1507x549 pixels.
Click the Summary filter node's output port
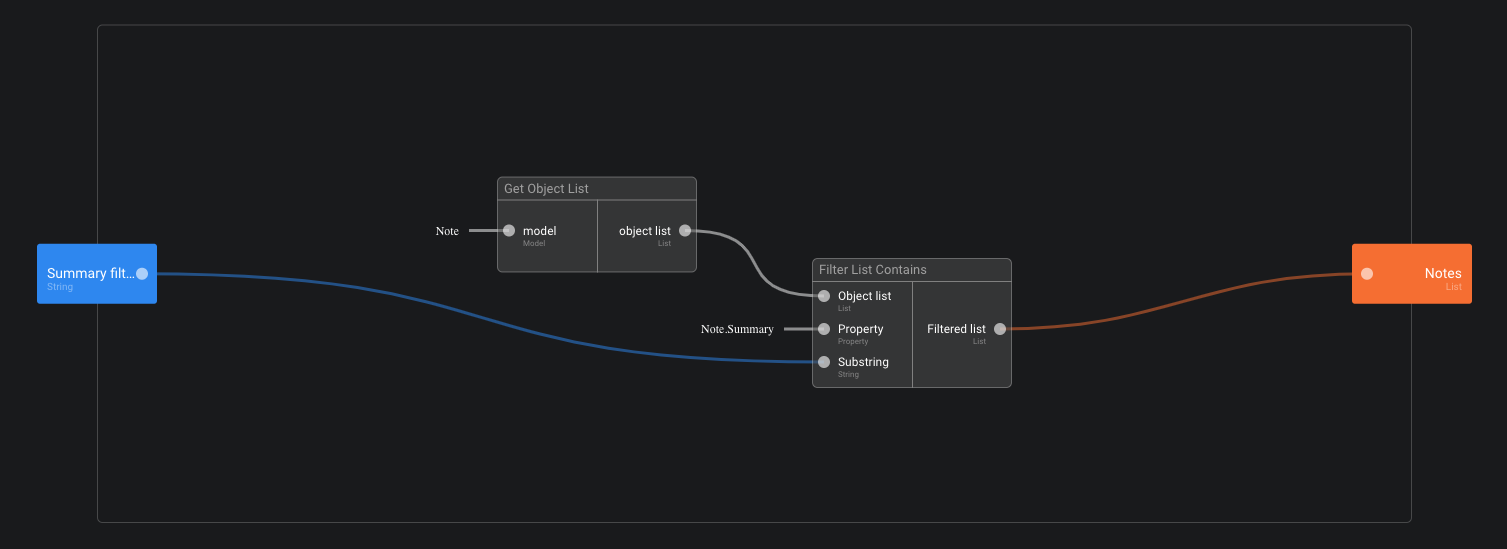point(142,273)
